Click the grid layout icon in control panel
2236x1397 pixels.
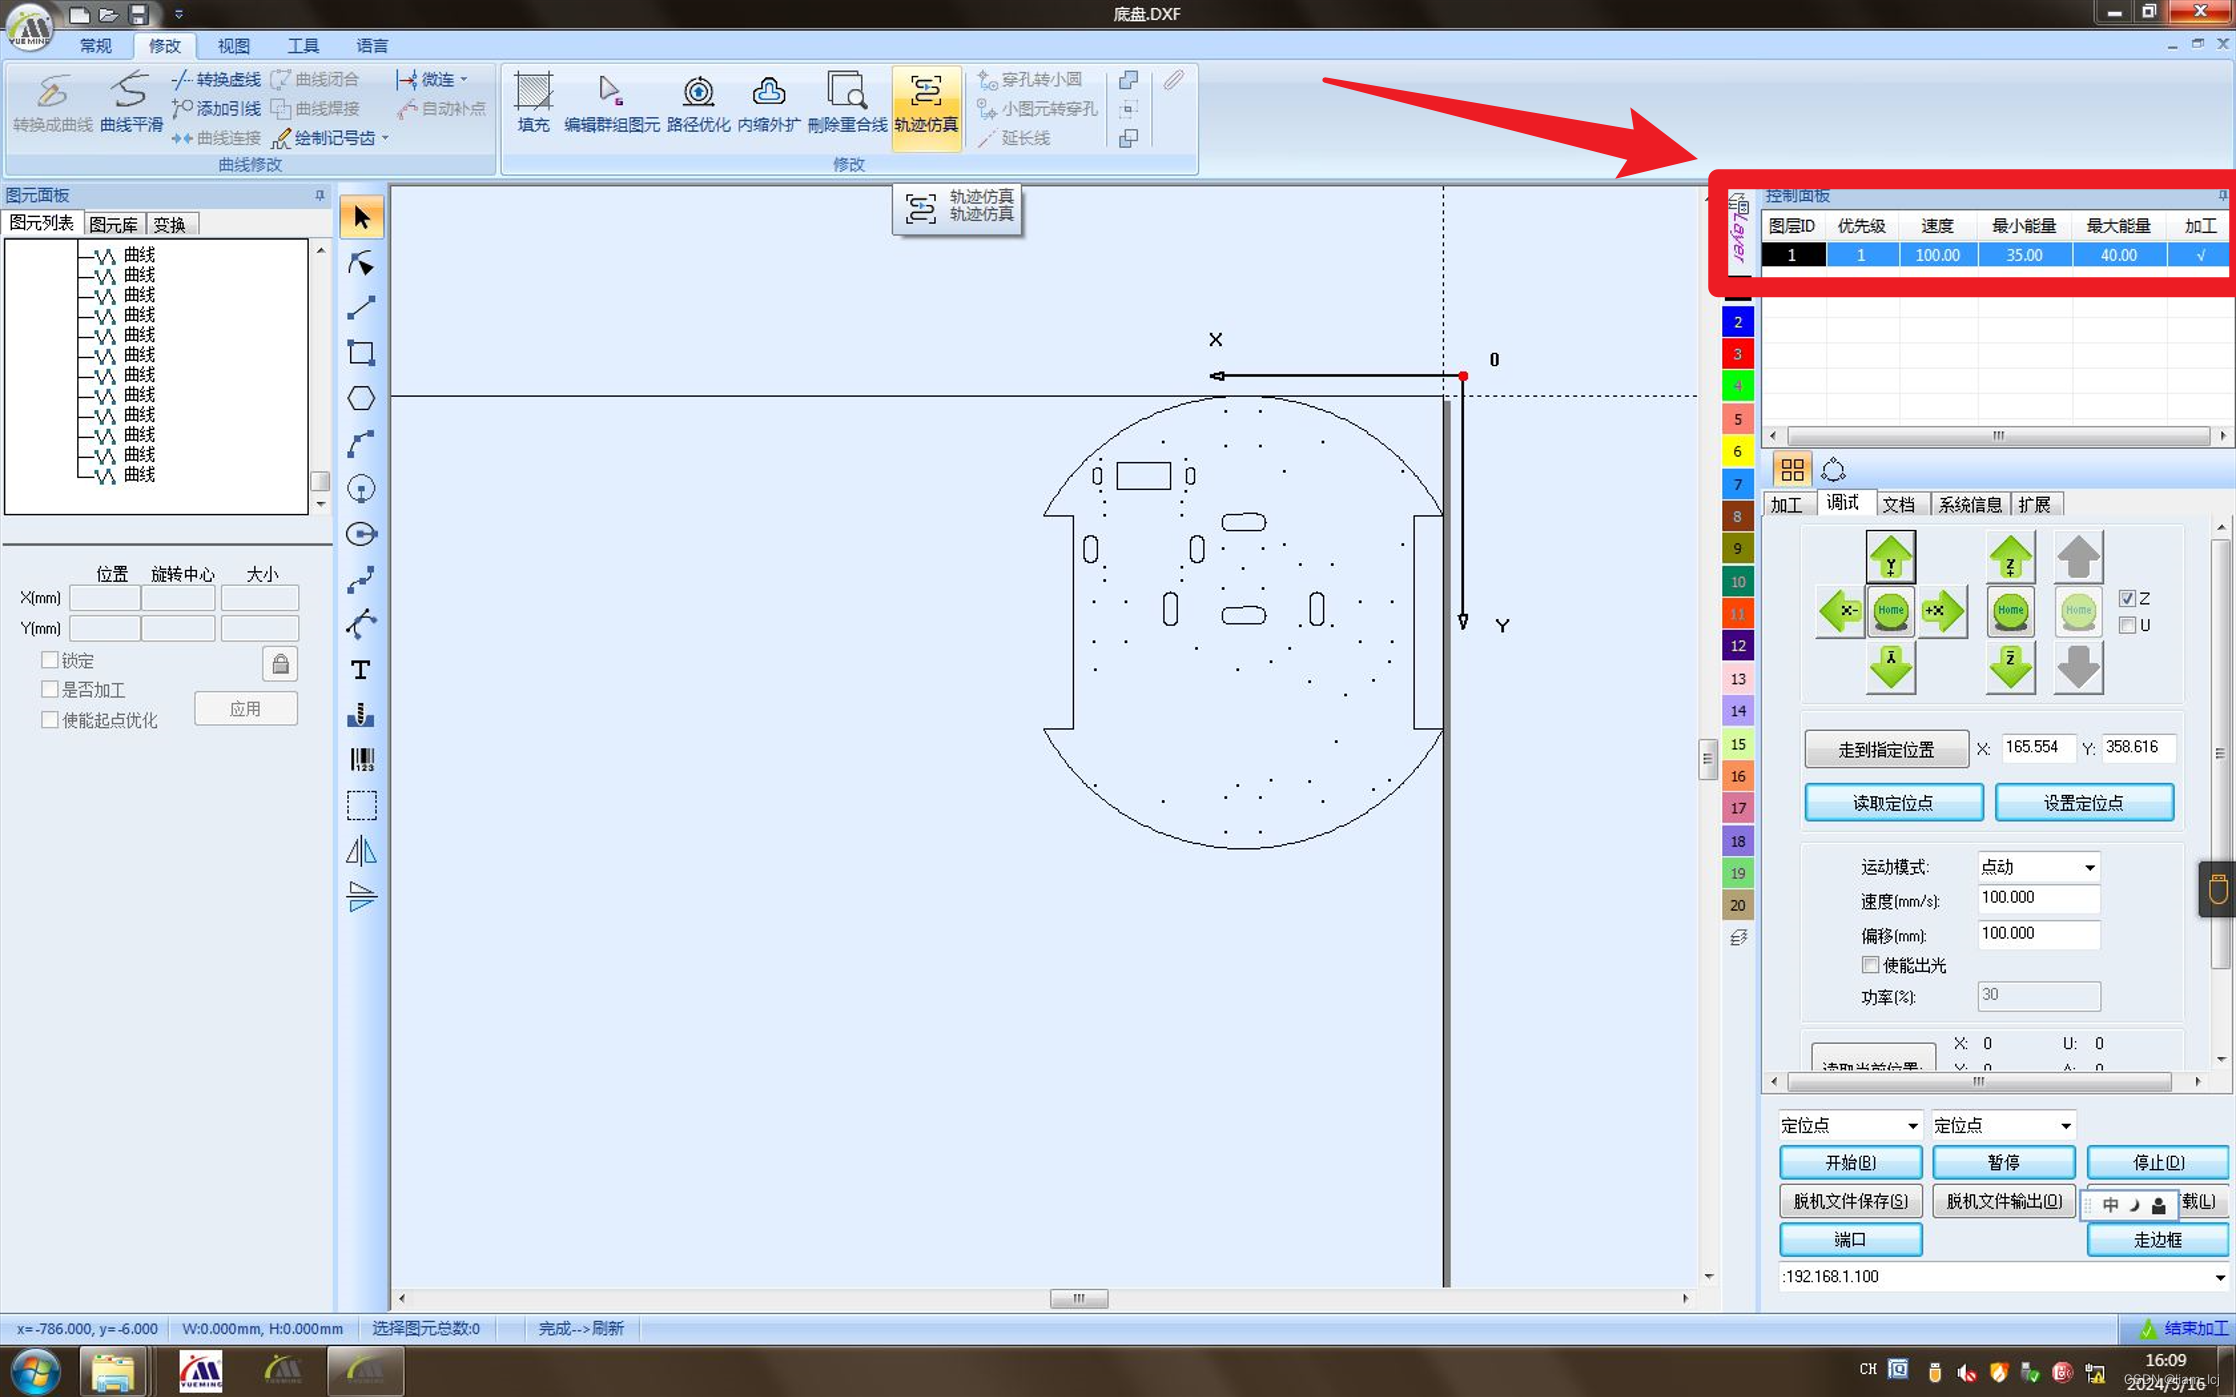1792,469
